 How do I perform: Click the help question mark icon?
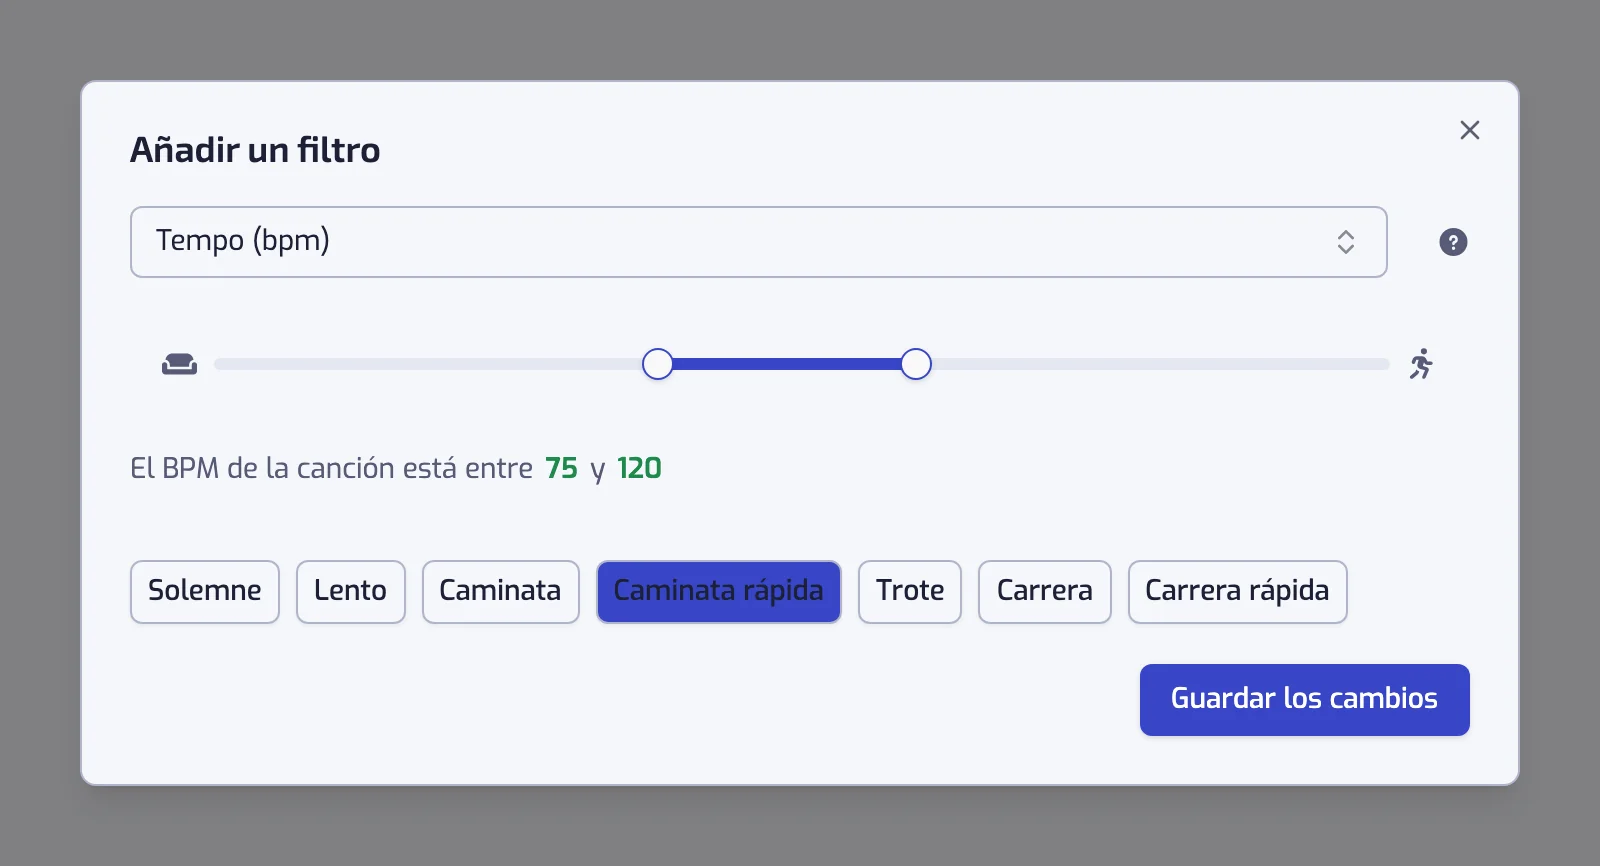coord(1453,242)
